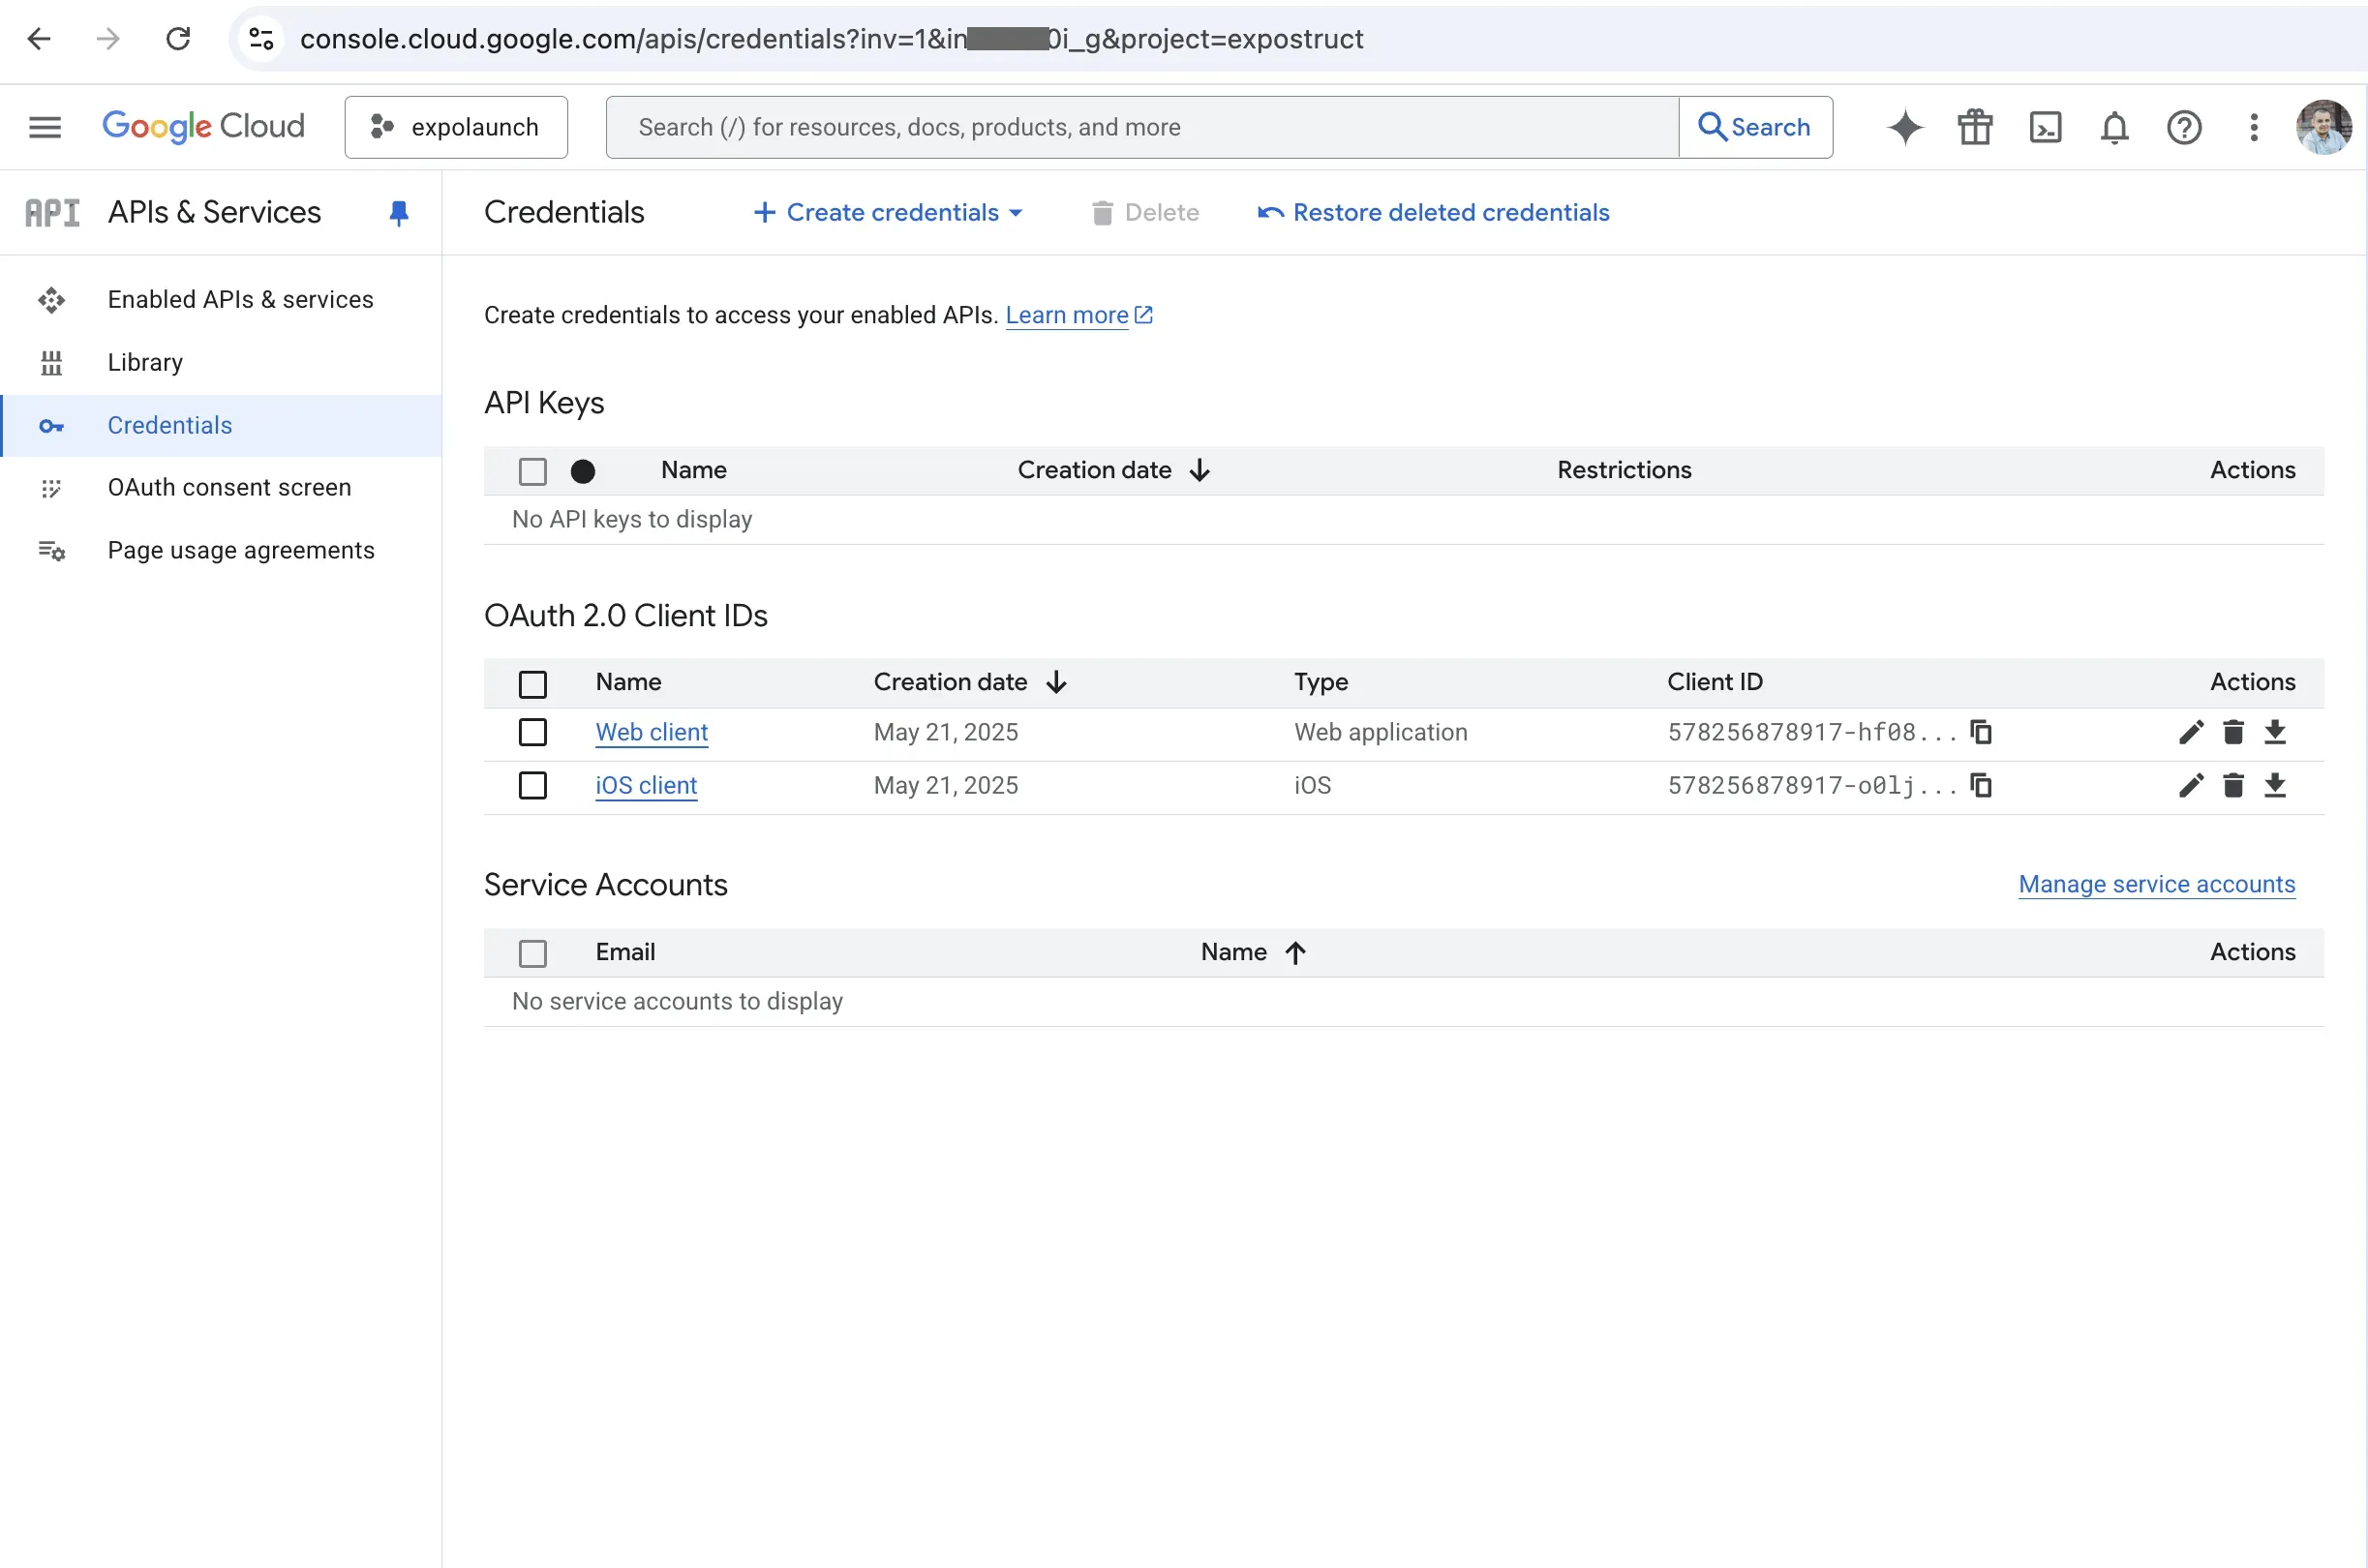Screen dimensions: 2368x1568
Task: Edit the Web client with pencil icon
Action: [2191, 732]
